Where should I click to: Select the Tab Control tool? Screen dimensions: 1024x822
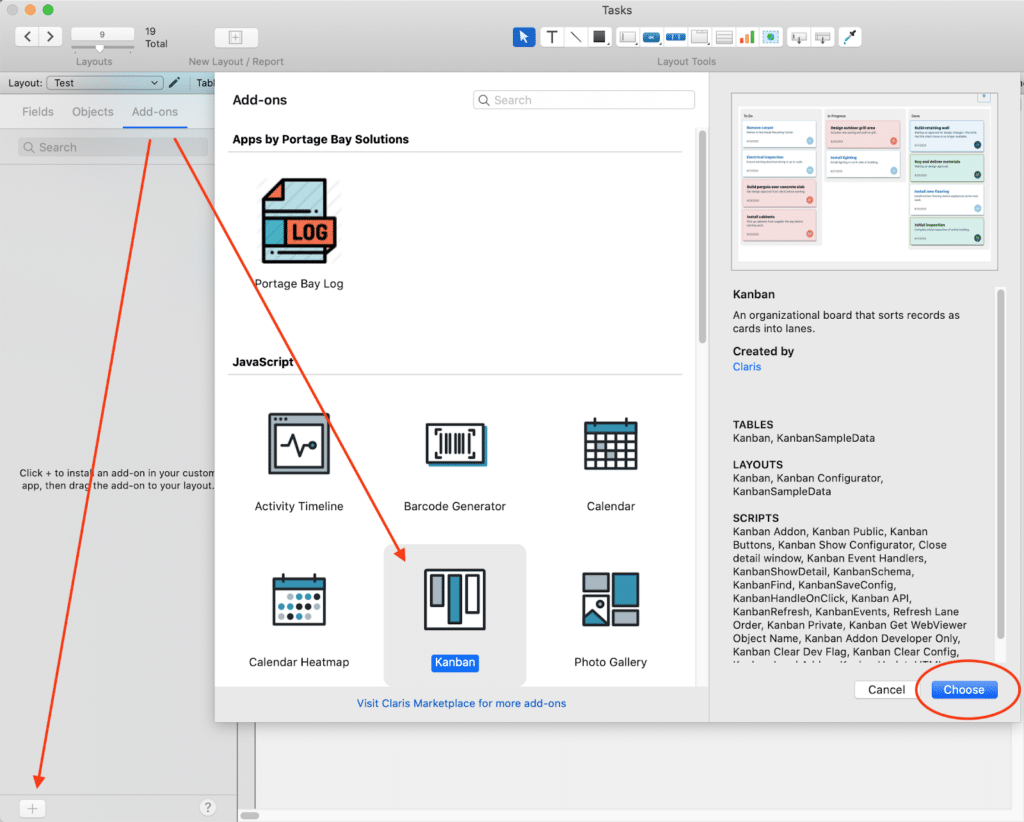[699, 37]
